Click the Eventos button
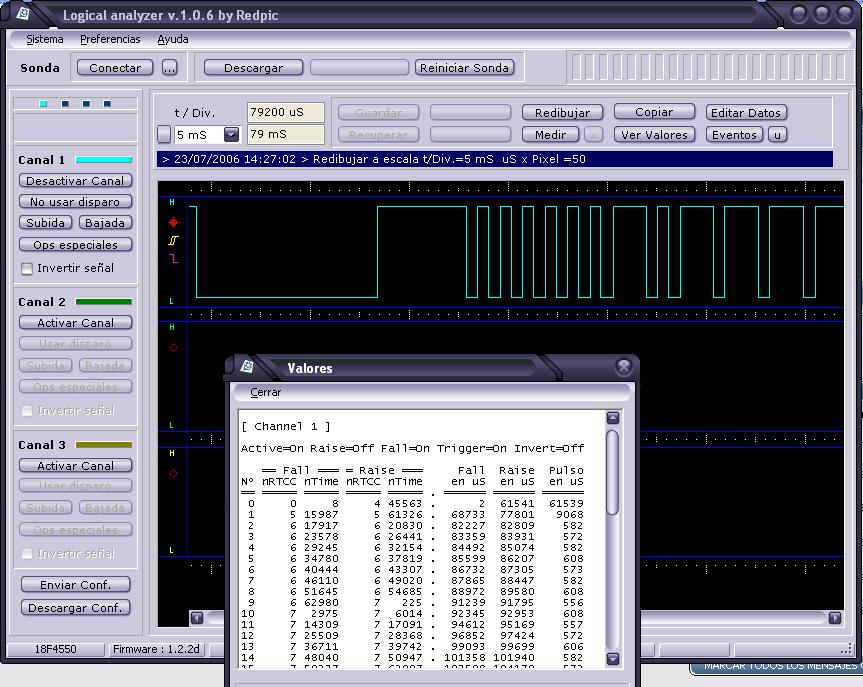This screenshot has height=687, width=863. [734, 135]
